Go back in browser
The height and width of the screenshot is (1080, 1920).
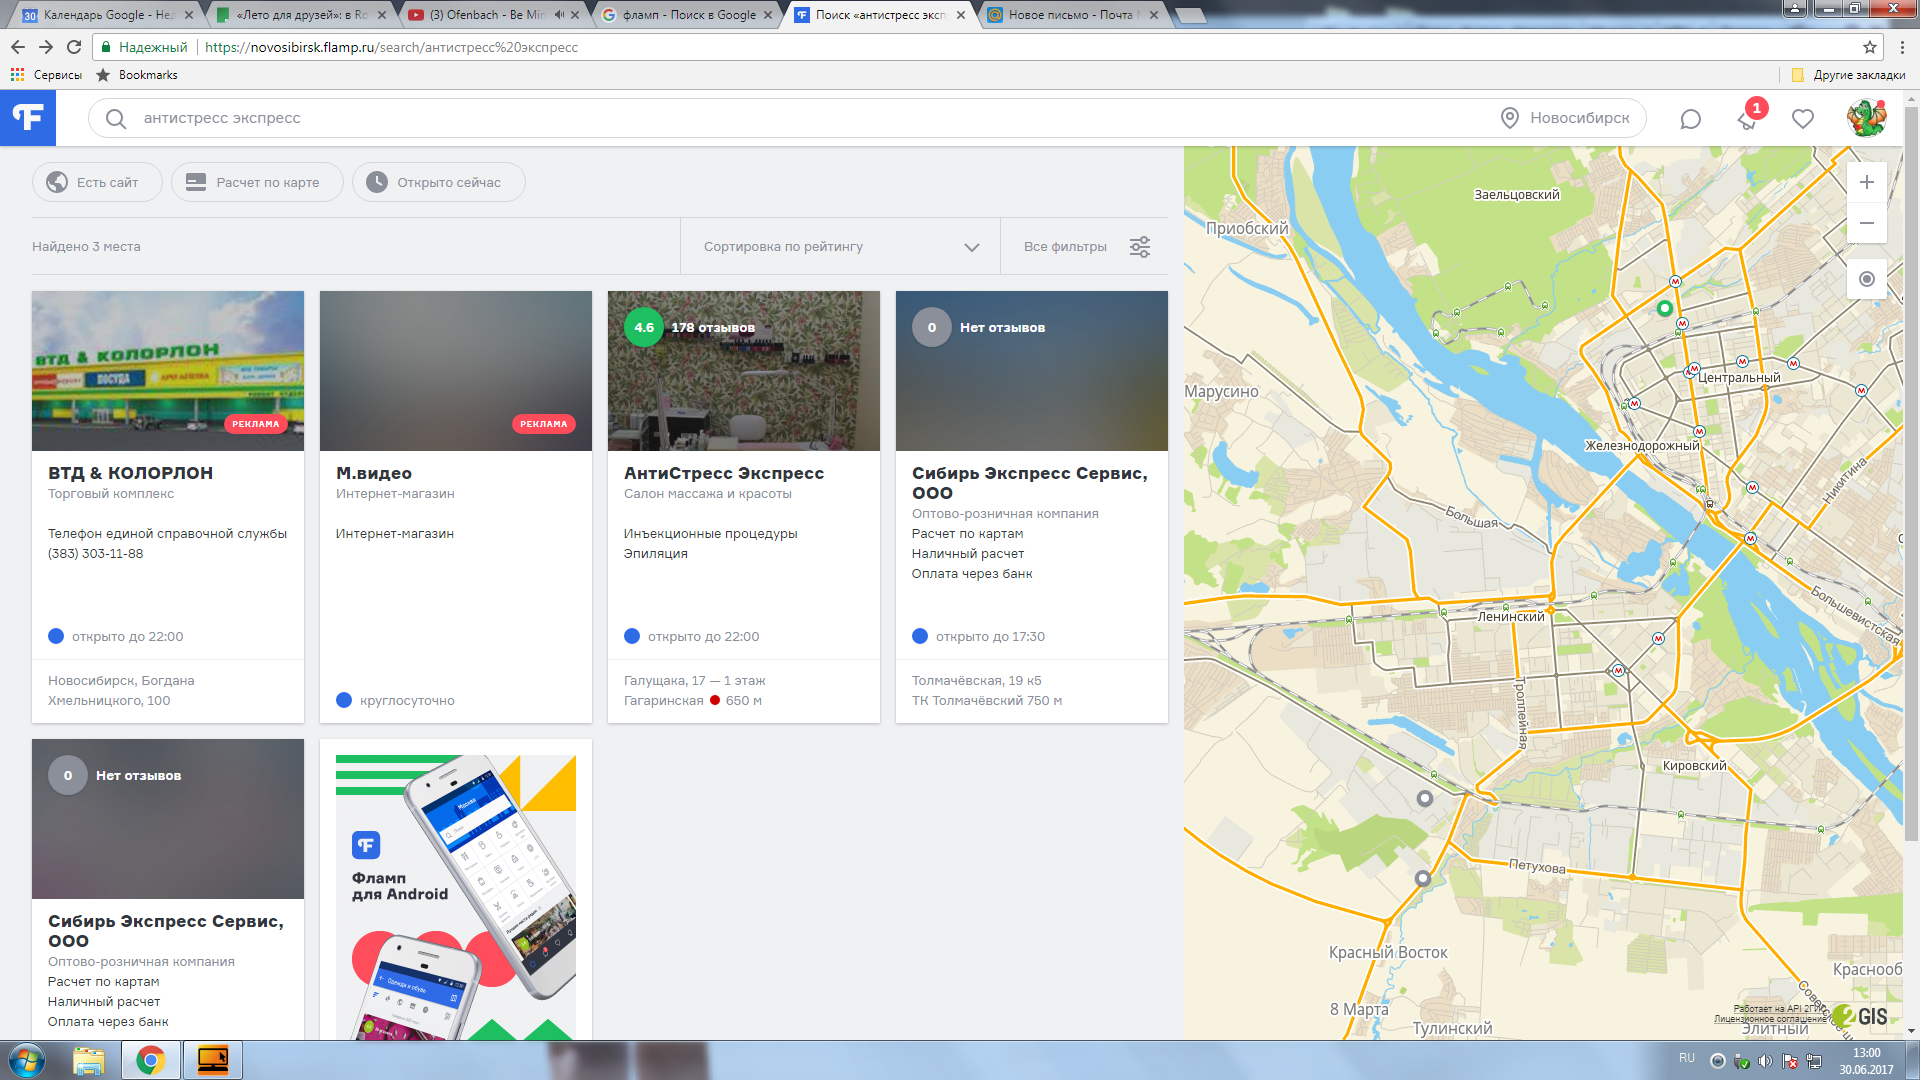tap(18, 47)
